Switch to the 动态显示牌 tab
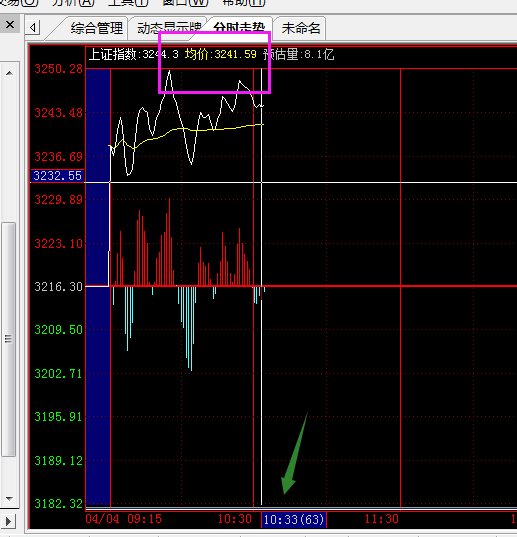This screenshot has width=517, height=537. pos(169,28)
